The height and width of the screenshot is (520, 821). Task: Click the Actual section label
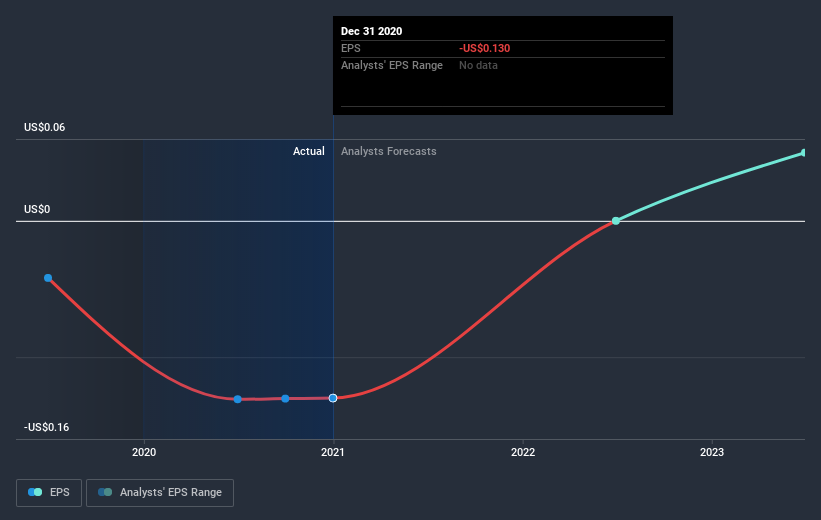[x=308, y=151]
